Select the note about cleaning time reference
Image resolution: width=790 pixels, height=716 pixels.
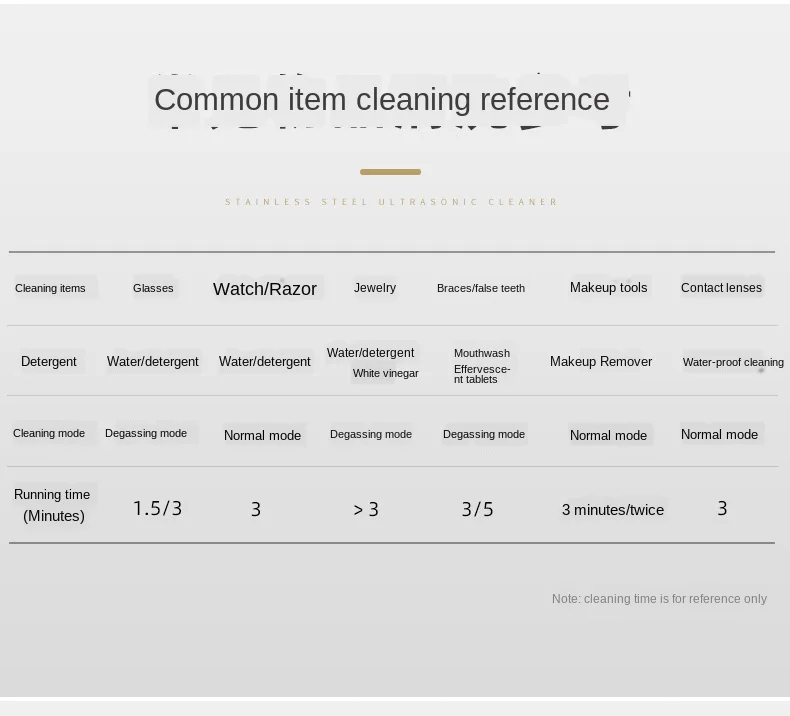click(659, 599)
